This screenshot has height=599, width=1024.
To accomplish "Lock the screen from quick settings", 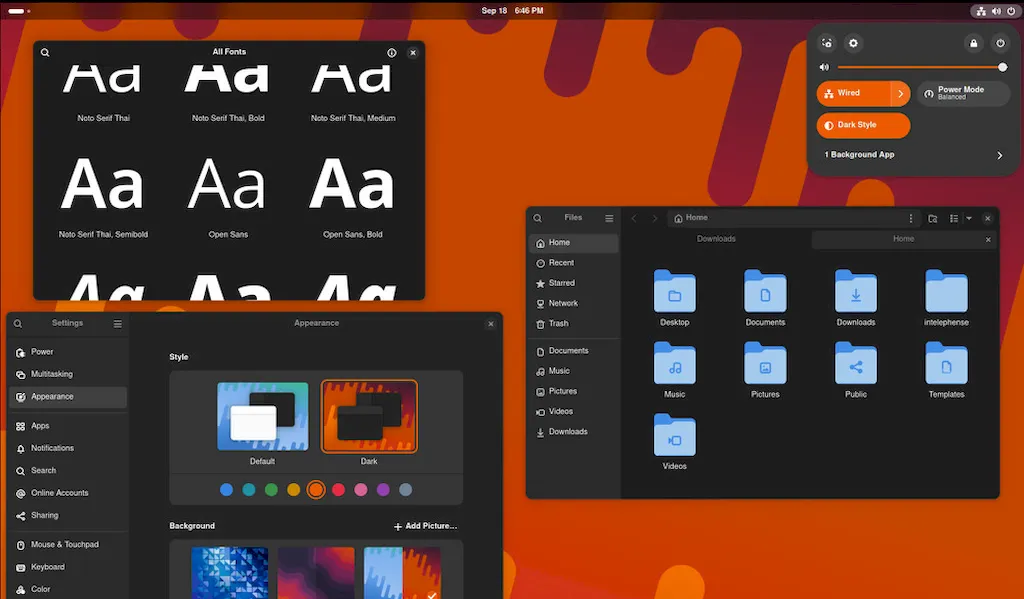I will coord(974,43).
